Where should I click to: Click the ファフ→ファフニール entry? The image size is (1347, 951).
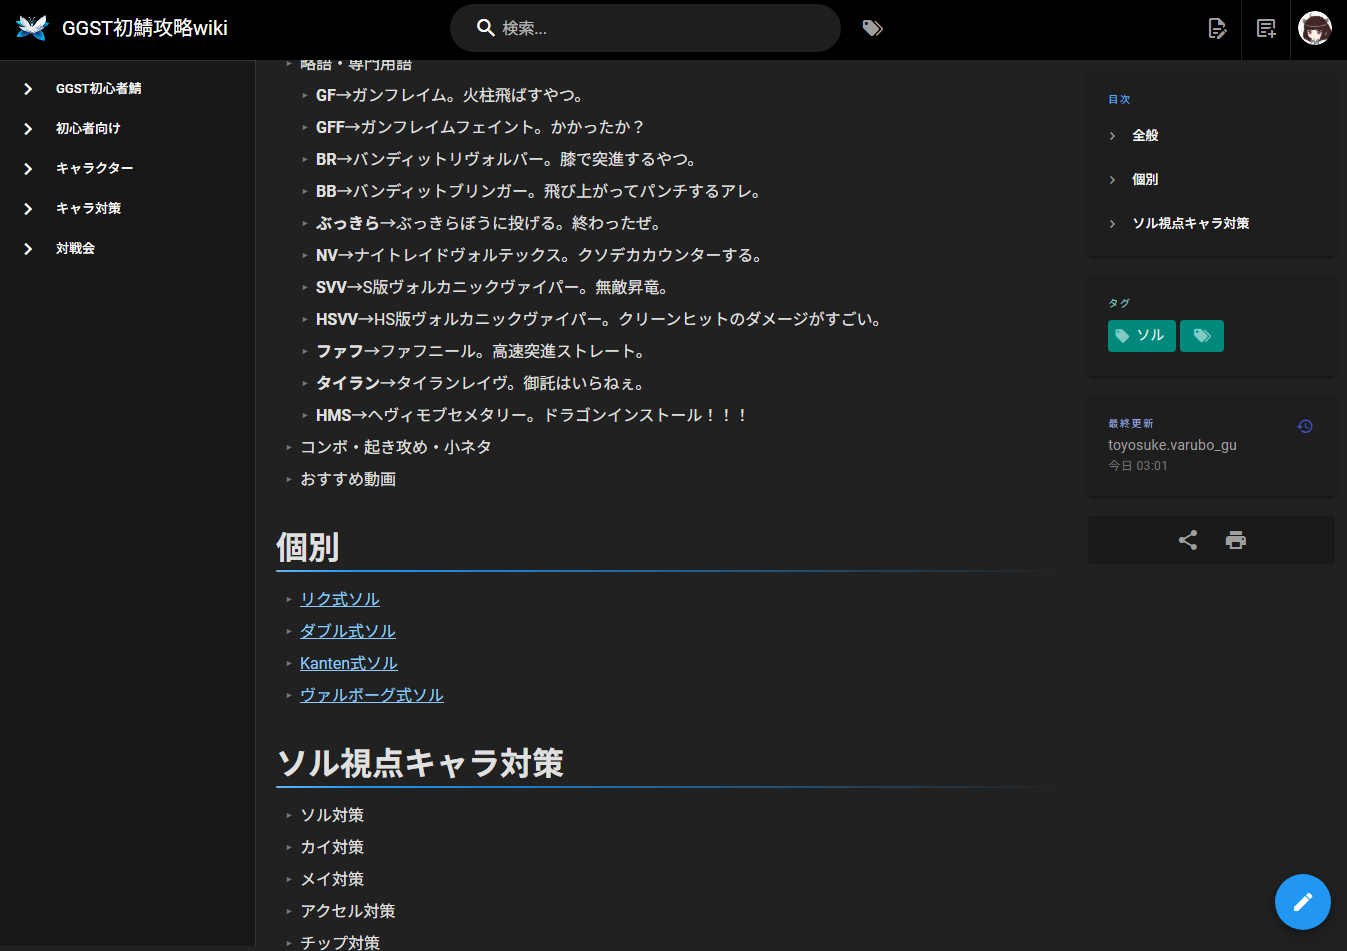pos(481,352)
